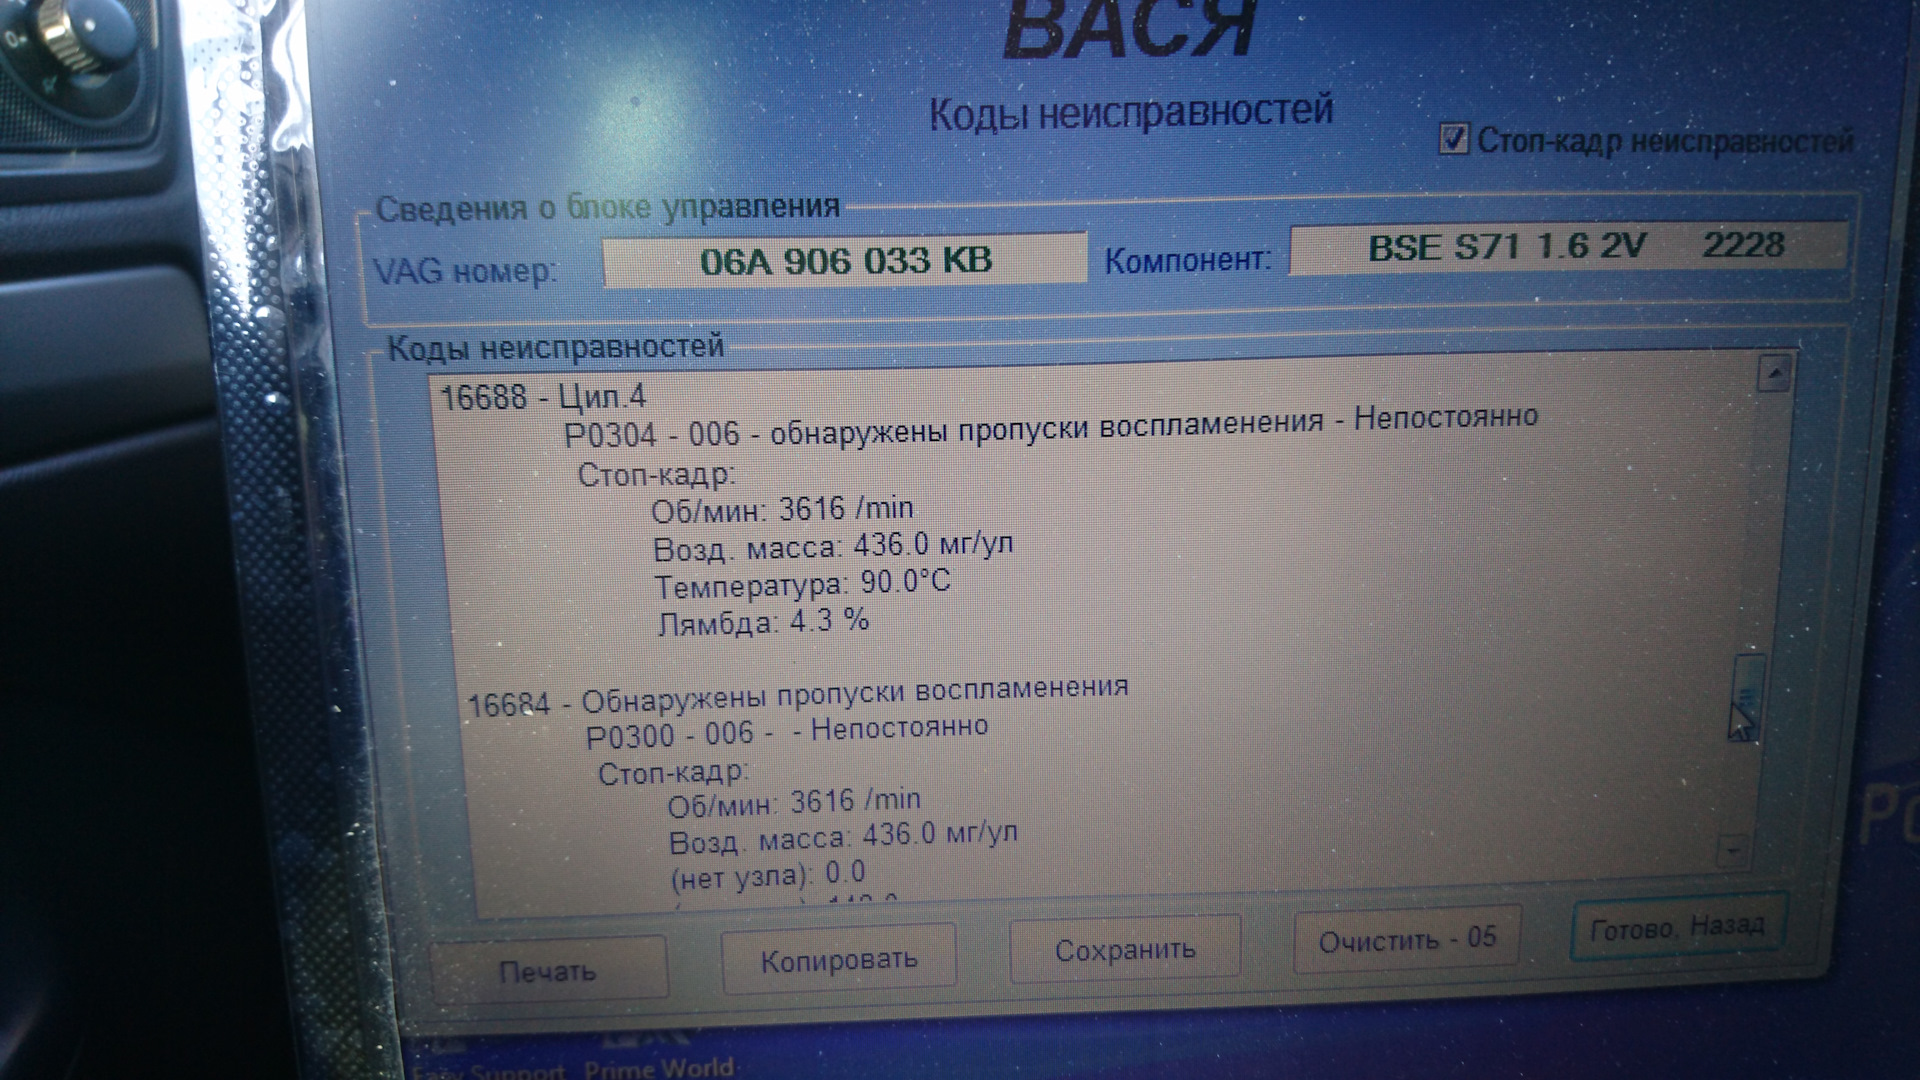Viewport: 1920px width, 1080px height.
Task: Select the line 16684 - Обнаружены пропуски воспламенения
Action: pos(798,696)
